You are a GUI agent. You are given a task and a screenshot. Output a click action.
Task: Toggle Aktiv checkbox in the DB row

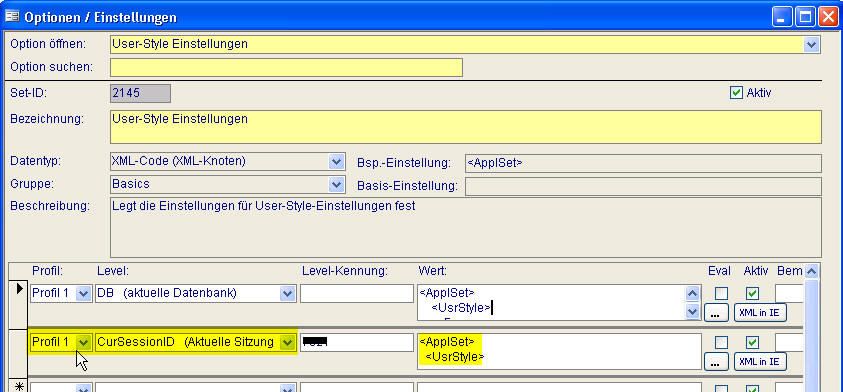pos(753,294)
